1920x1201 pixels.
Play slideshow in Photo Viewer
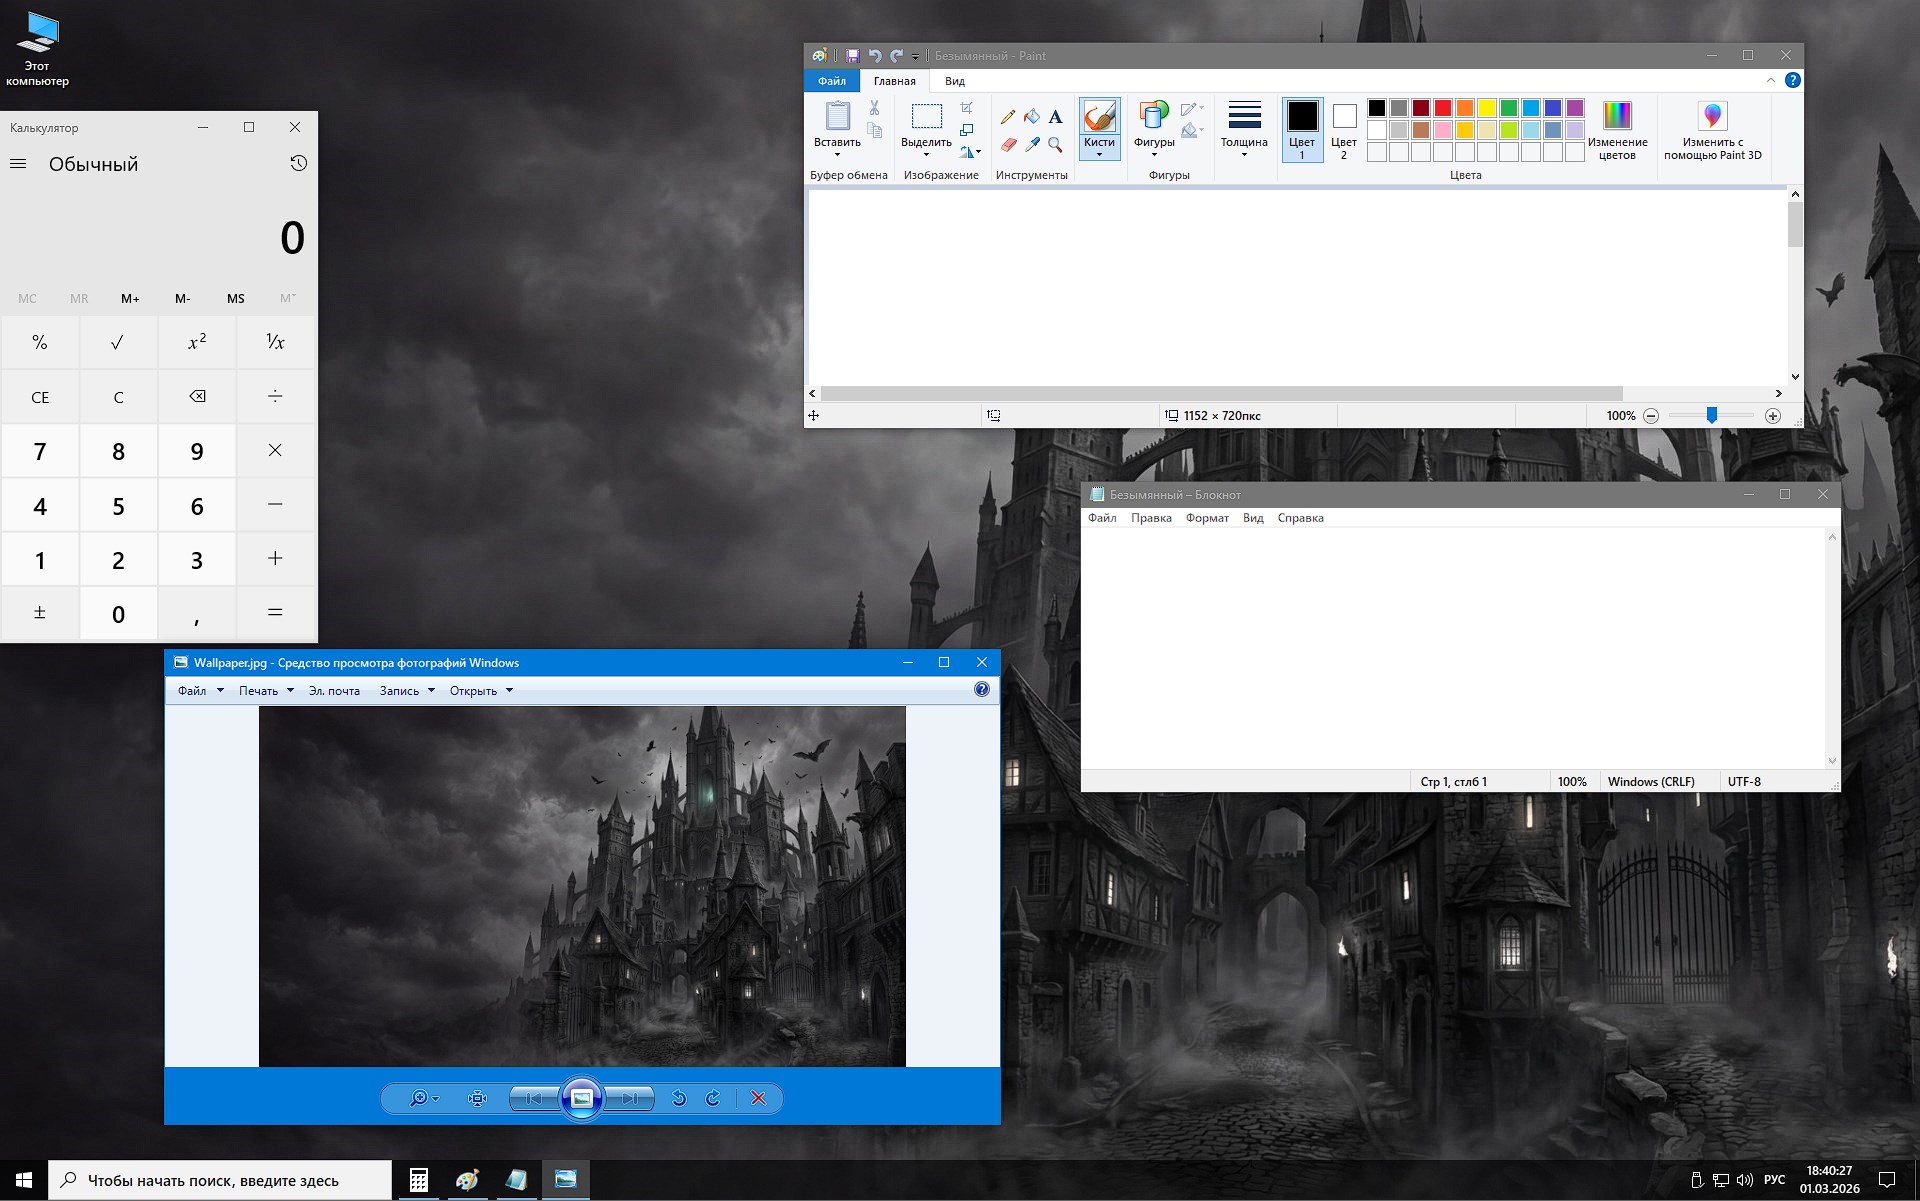(581, 1098)
